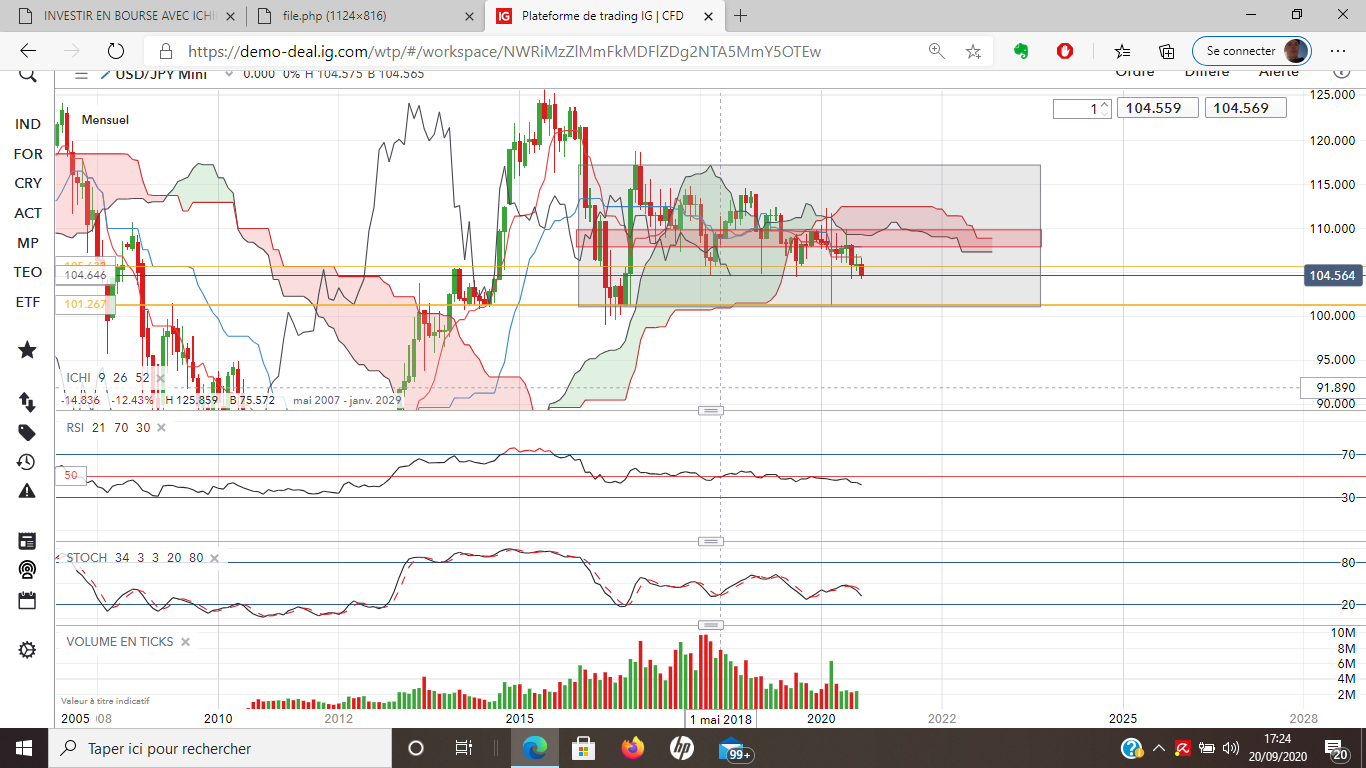Open the settings gear in left sidebar

pyautogui.click(x=27, y=649)
